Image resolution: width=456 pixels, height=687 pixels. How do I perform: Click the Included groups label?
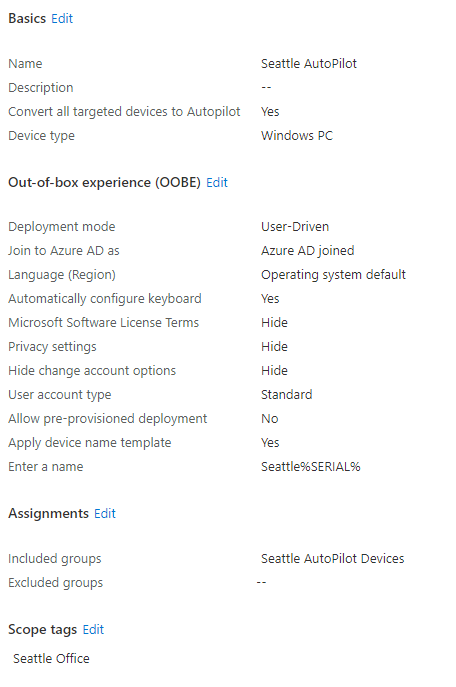[x=54, y=559]
